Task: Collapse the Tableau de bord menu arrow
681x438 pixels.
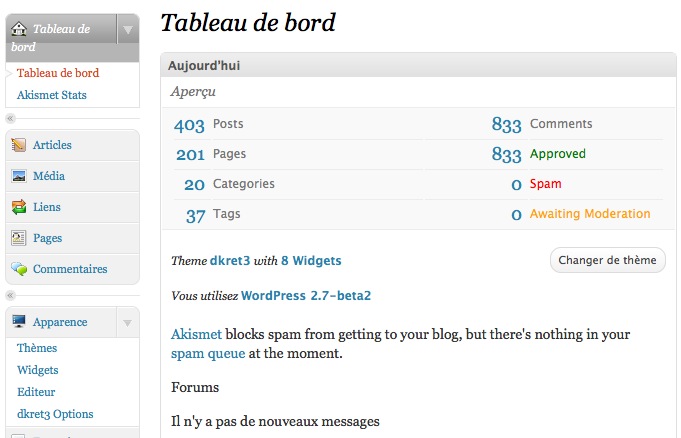Action: click(x=128, y=30)
